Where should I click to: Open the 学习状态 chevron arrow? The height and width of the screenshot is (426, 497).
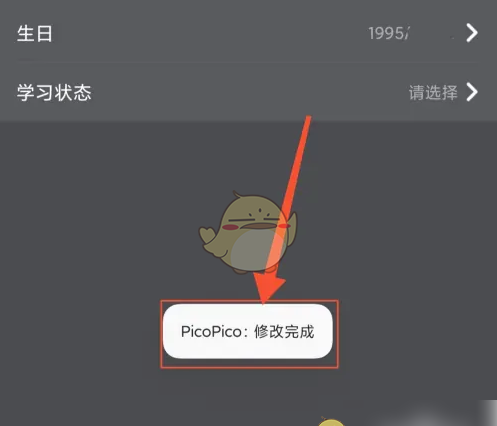point(472,92)
